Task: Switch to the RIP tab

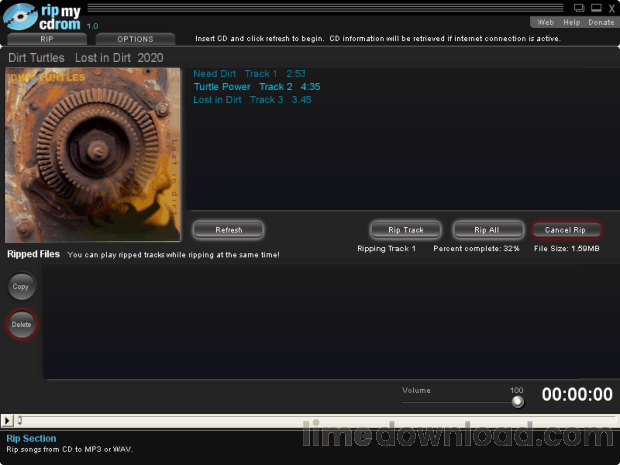Action: click(47, 39)
